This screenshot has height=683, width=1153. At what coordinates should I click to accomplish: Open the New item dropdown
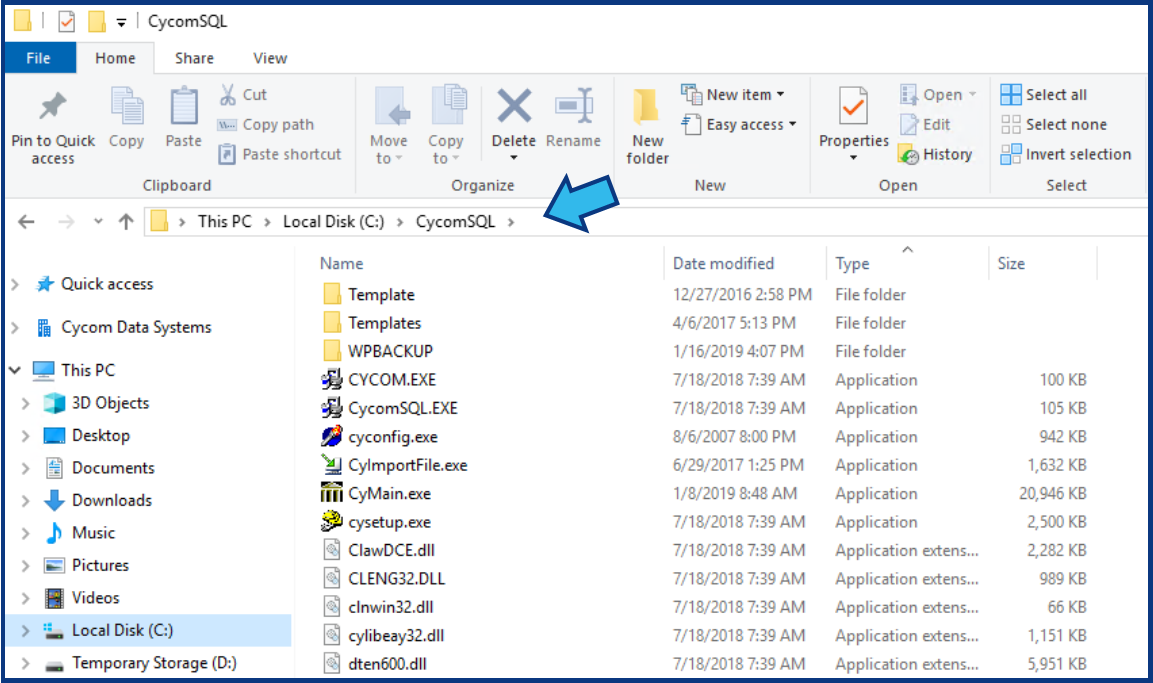coord(737,93)
